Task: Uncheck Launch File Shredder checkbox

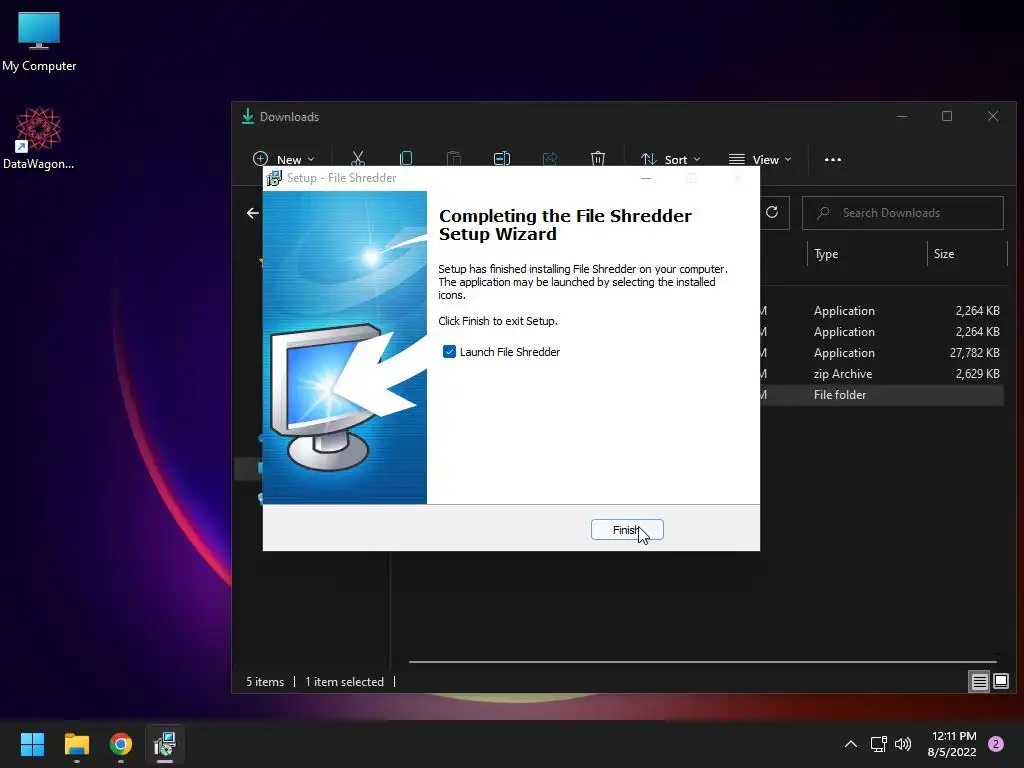Action: point(449,352)
